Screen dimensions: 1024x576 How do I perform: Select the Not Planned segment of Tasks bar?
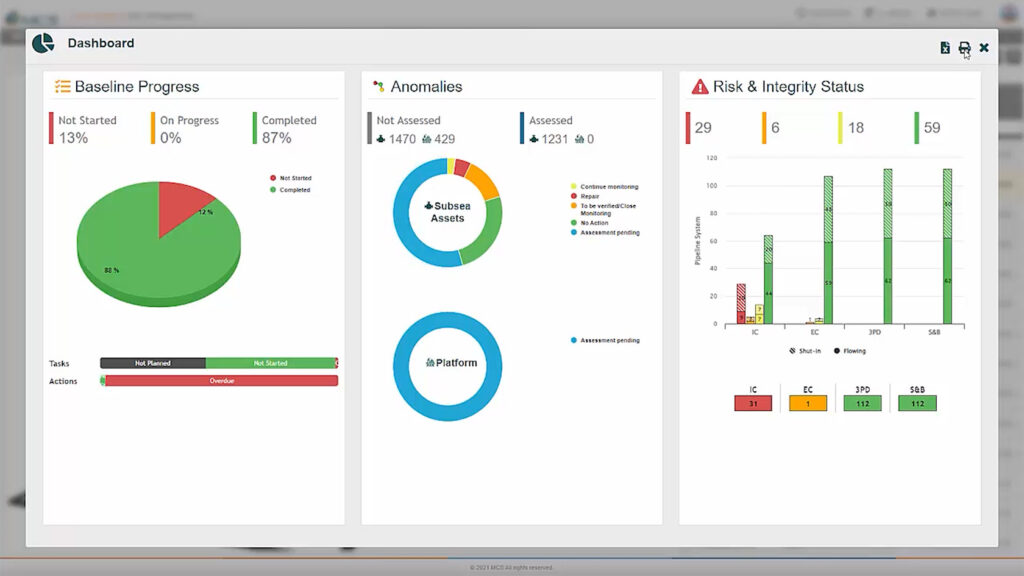153,363
